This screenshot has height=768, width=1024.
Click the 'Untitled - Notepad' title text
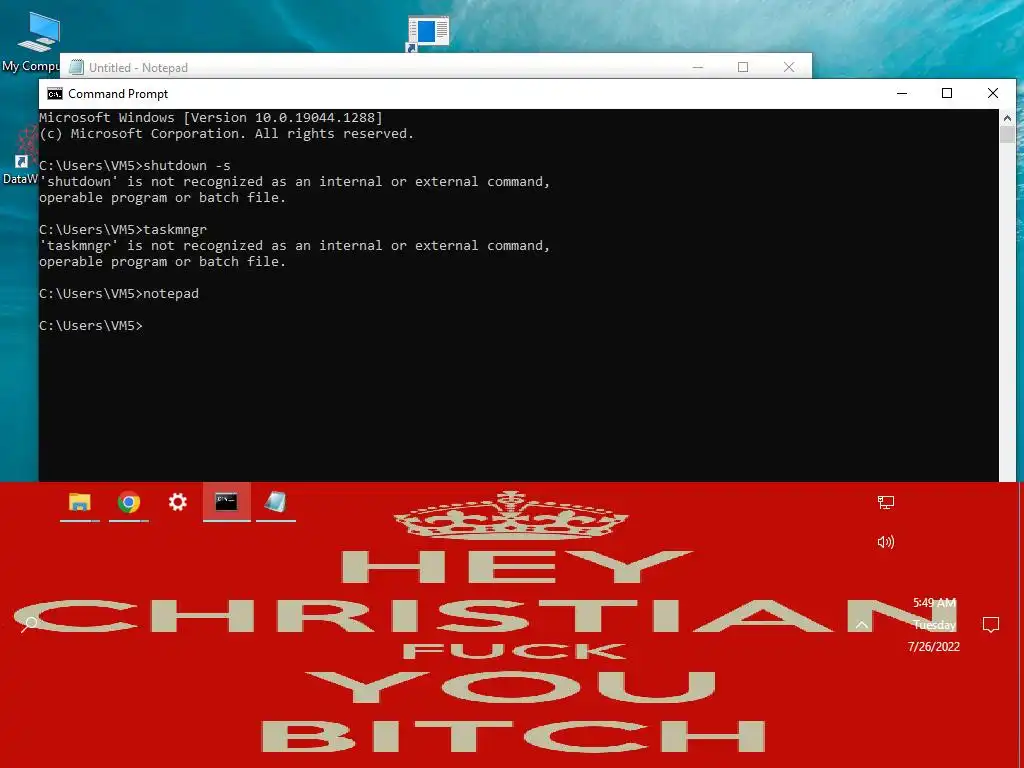(x=138, y=68)
